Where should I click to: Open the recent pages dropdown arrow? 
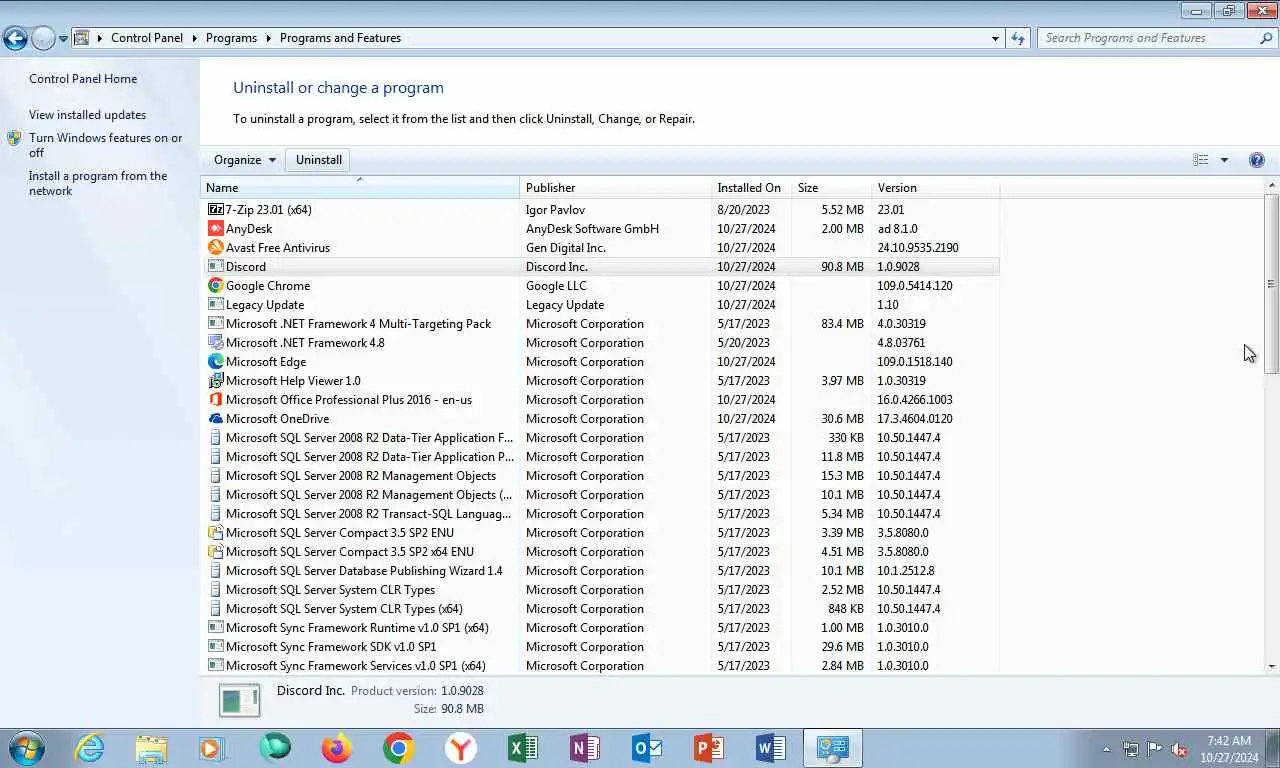pyautogui.click(x=63, y=39)
